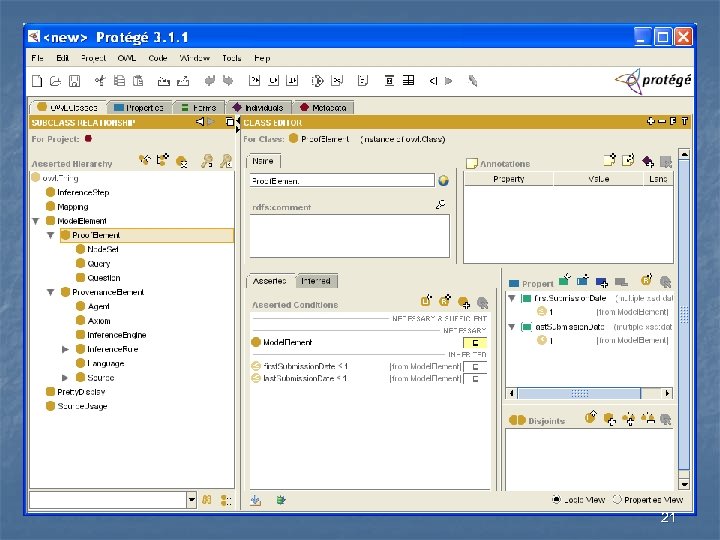The height and width of the screenshot is (540, 720).
Task: Open the OWL menu
Action: click(126, 58)
